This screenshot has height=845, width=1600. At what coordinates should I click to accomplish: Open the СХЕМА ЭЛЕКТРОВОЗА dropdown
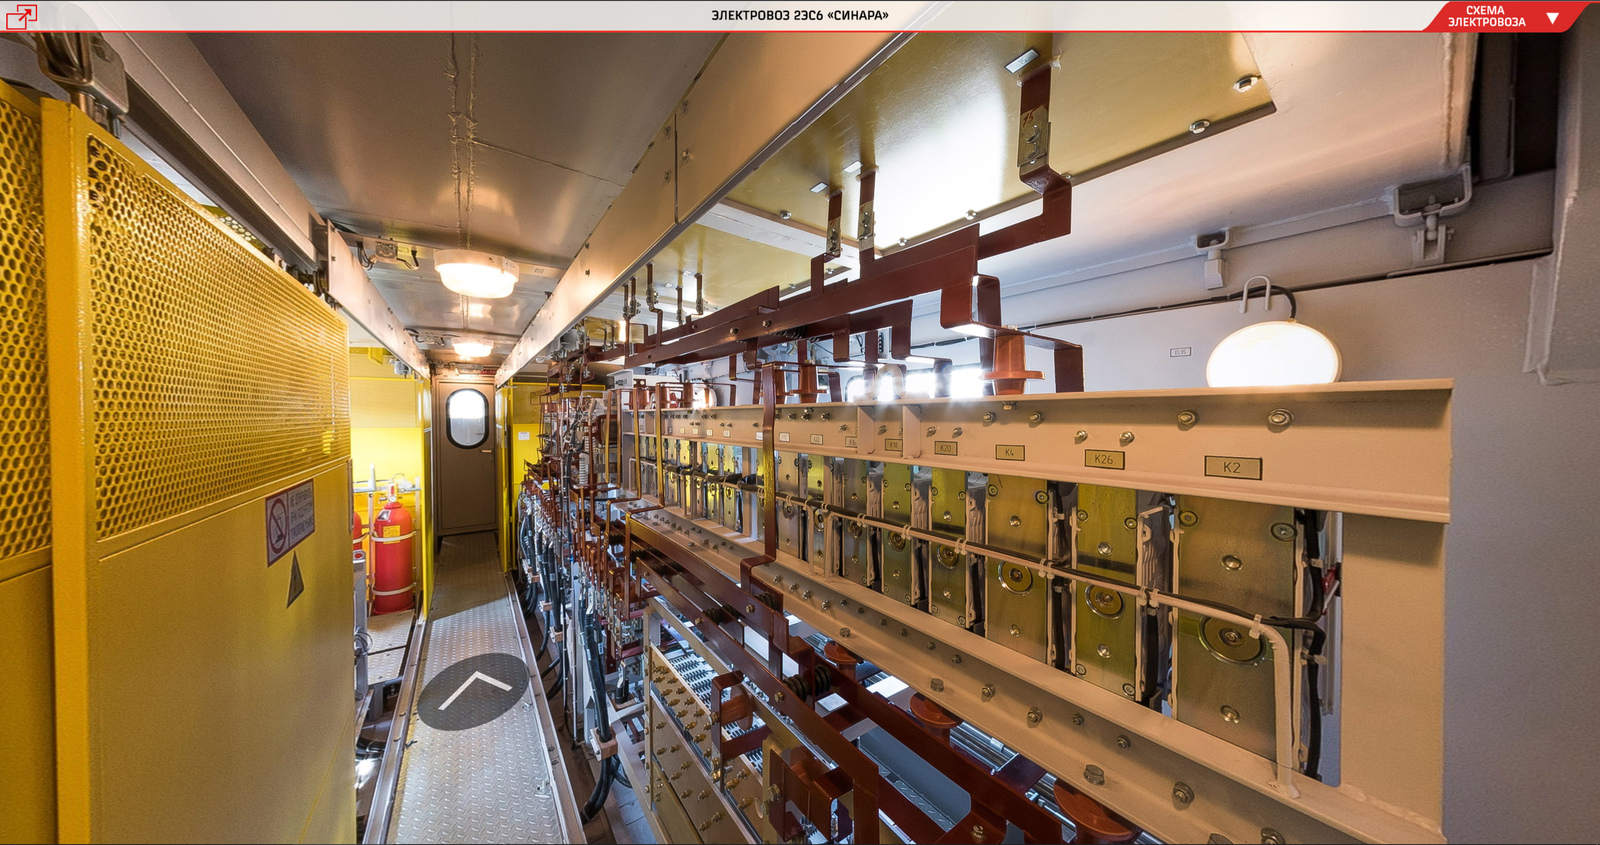(1505, 16)
